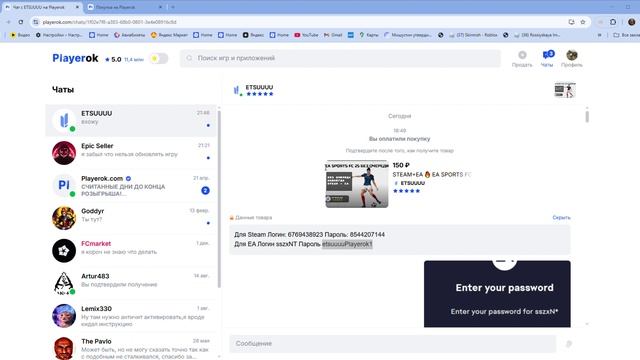The image size is (640, 360).
Task: Click the 150 ₽ price
Action: pos(401,165)
